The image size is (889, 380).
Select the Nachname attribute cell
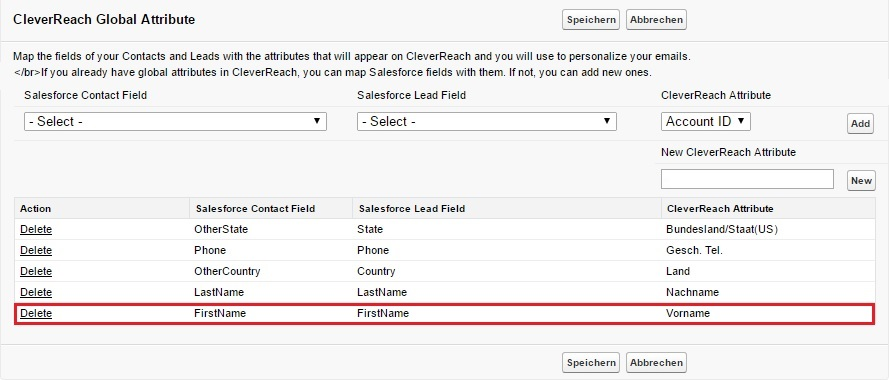692,292
